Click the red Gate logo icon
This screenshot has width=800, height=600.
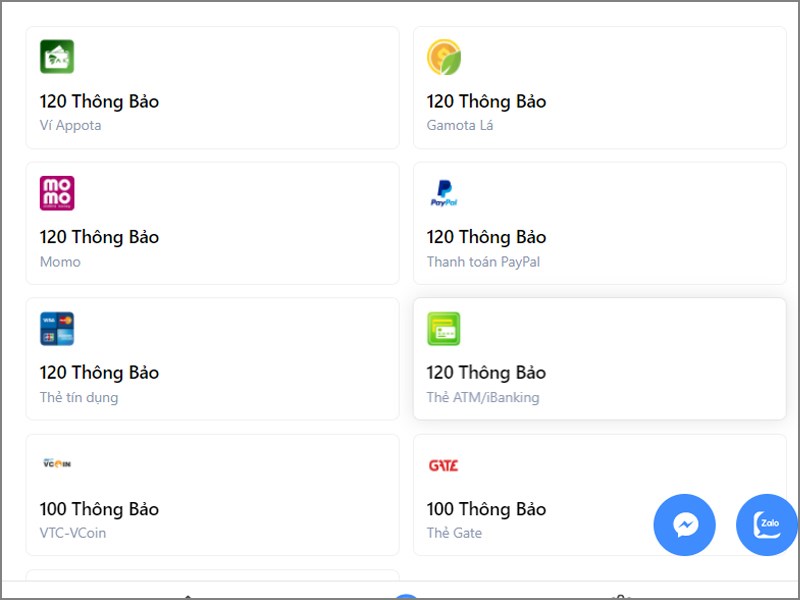coord(443,465)
